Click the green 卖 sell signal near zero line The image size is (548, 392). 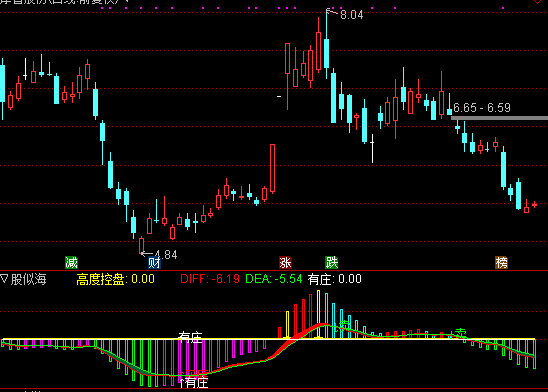tap(461, 333)
